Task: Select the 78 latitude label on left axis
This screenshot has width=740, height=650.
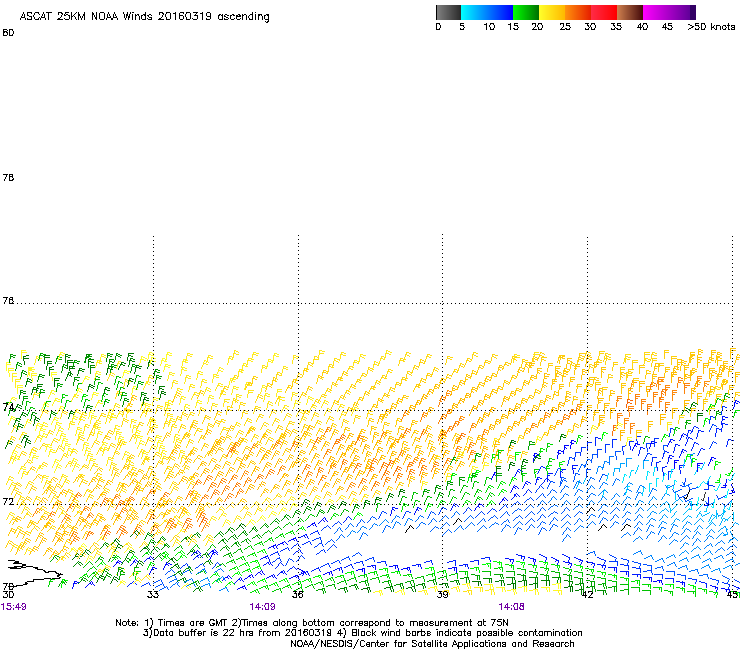Action: (x=8, y=177)
